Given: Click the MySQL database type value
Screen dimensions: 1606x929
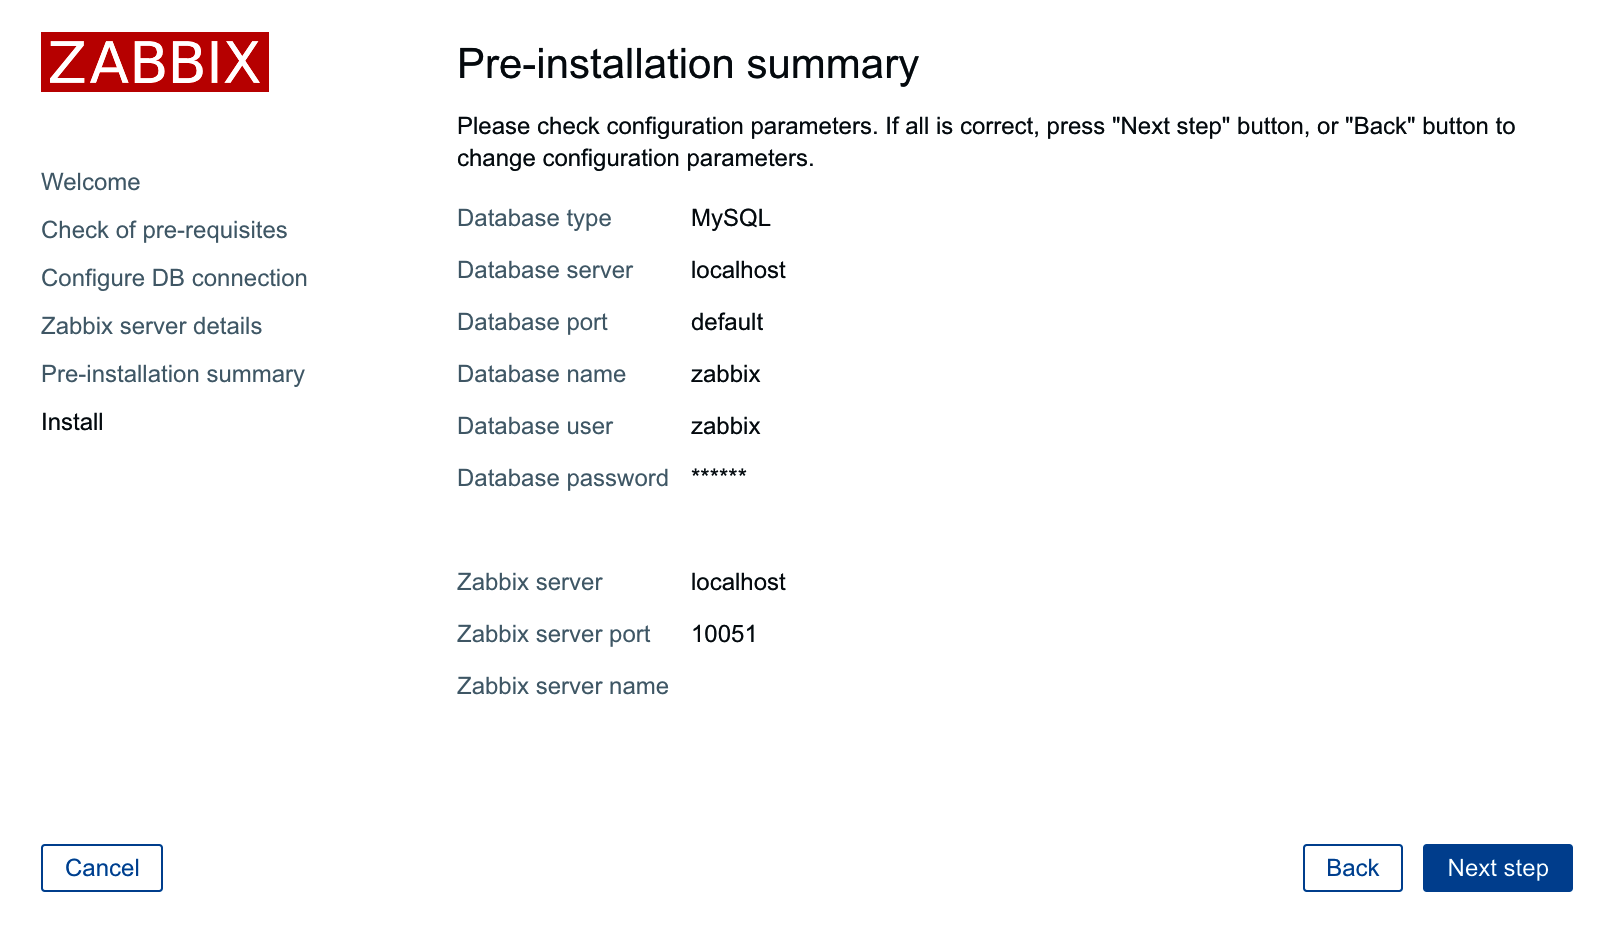Looking at the screenshot, I should [731, 218].
